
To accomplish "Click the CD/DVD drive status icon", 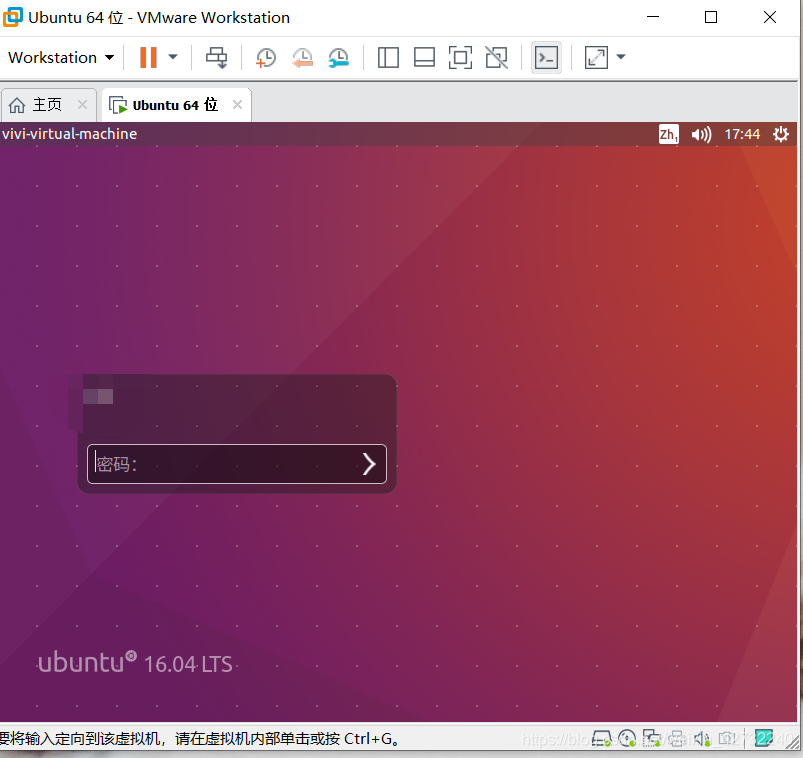I will tap(627, 739).
